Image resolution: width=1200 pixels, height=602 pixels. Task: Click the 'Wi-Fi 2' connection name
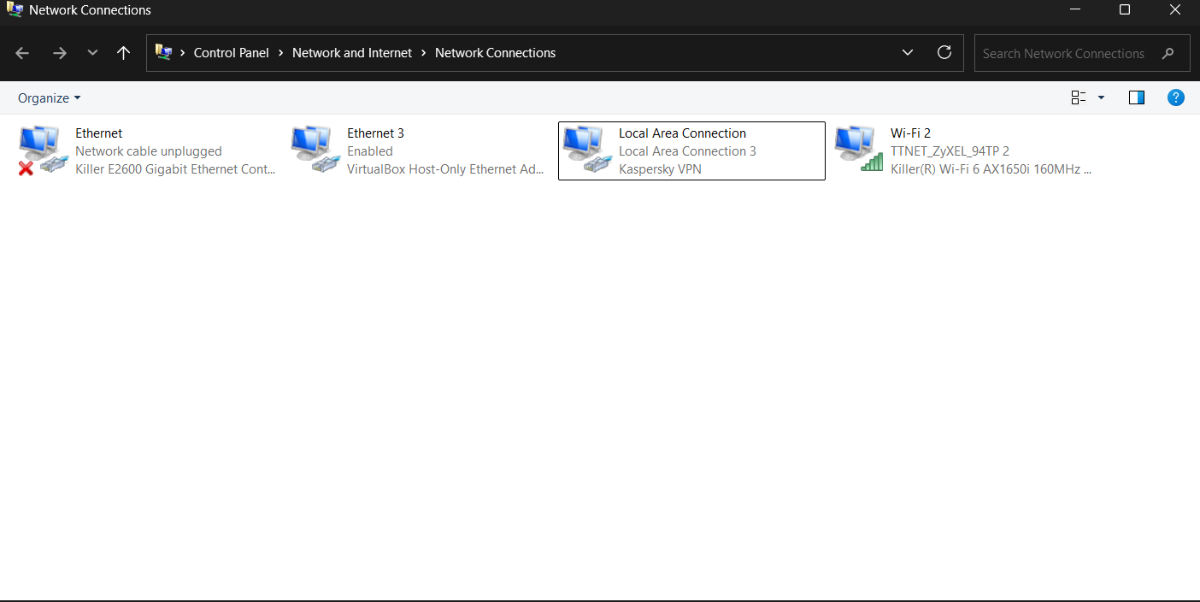tap(911, 133)
